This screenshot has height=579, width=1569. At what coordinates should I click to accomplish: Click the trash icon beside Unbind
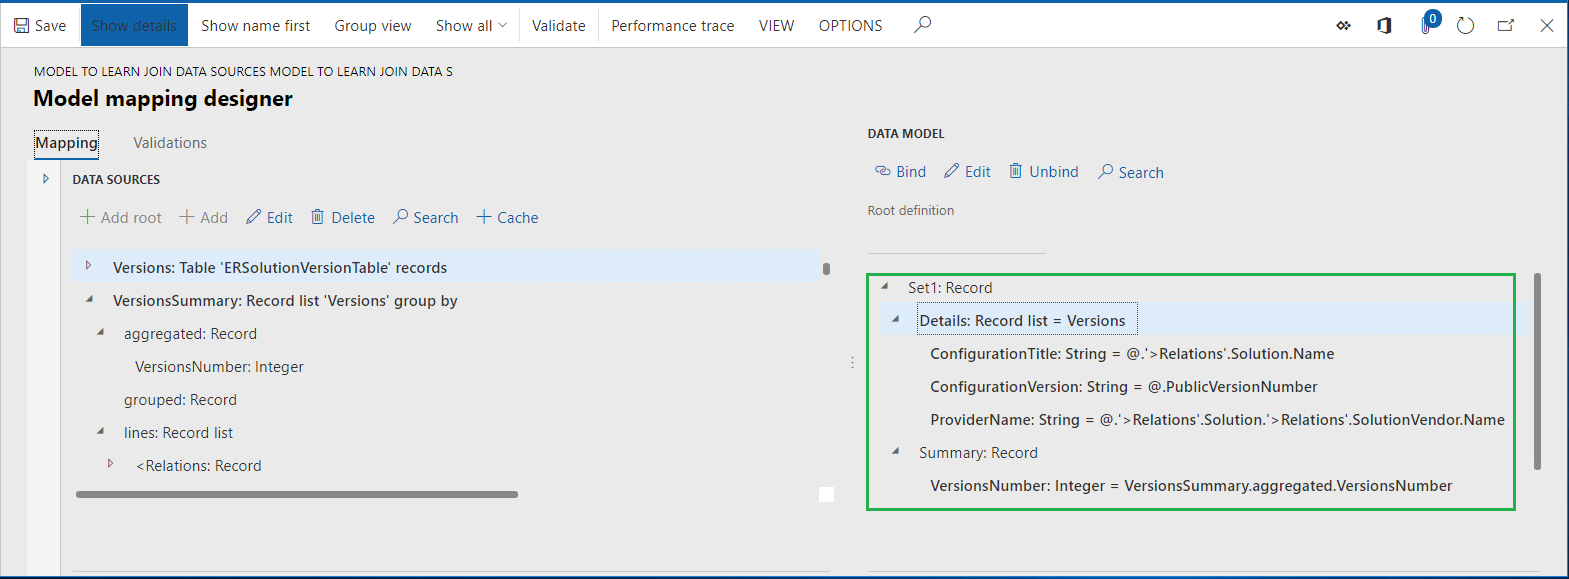click(x=1016, y=171)
